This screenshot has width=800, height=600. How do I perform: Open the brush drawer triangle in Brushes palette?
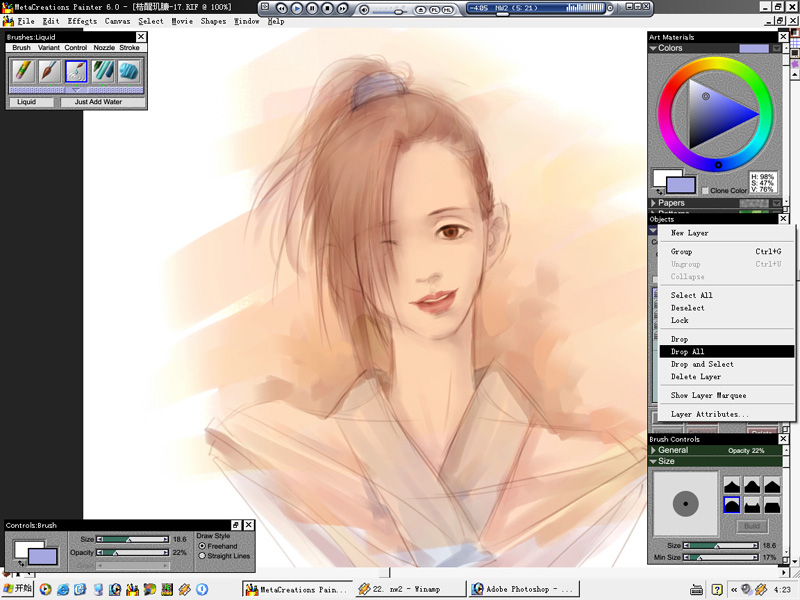coord(76,90)
